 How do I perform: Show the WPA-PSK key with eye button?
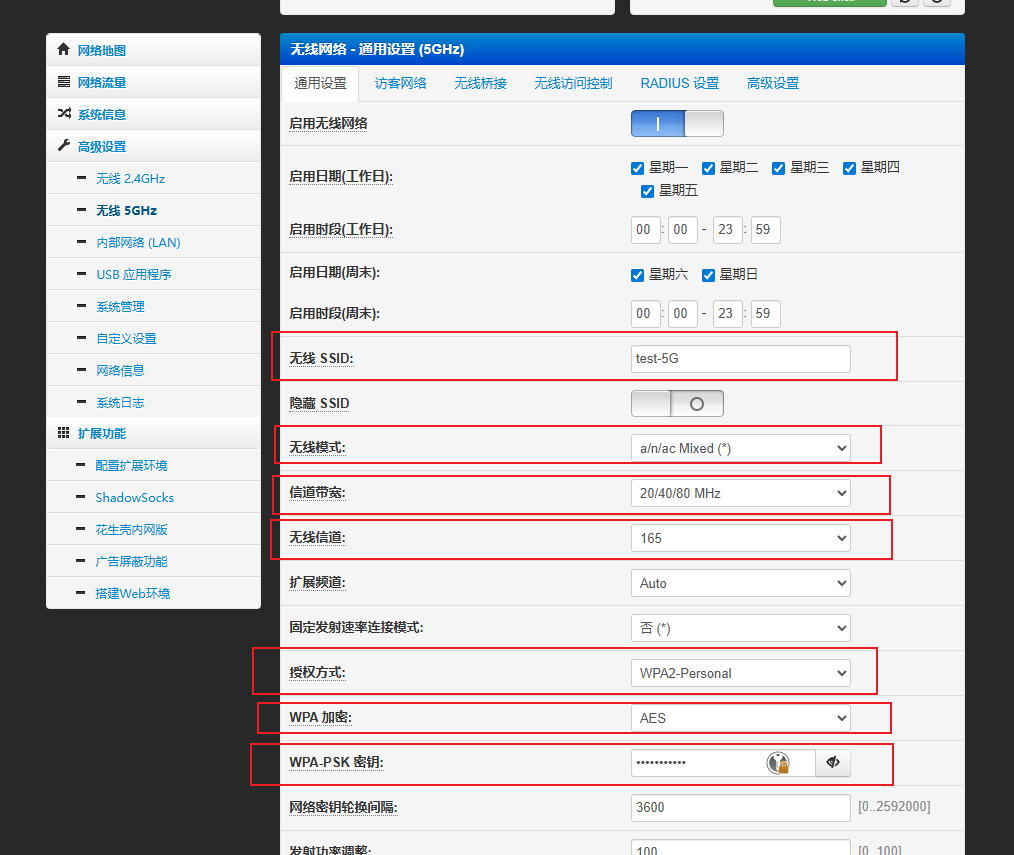coord(833,763)
